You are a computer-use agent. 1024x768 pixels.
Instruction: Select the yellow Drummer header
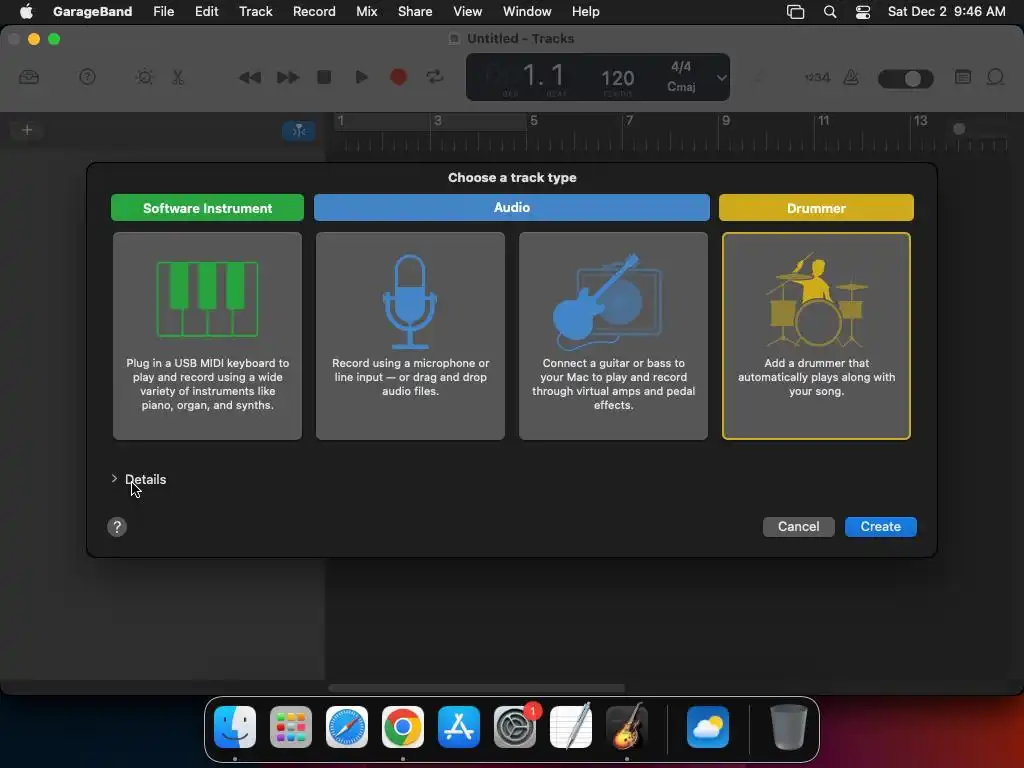click(x=816, y=208)
